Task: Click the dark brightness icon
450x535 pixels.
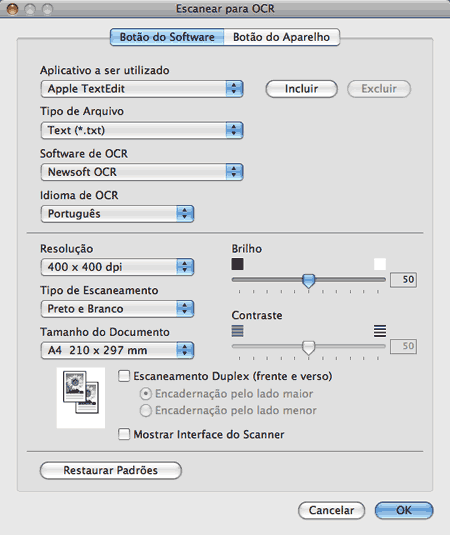Action: coord(237,264)
